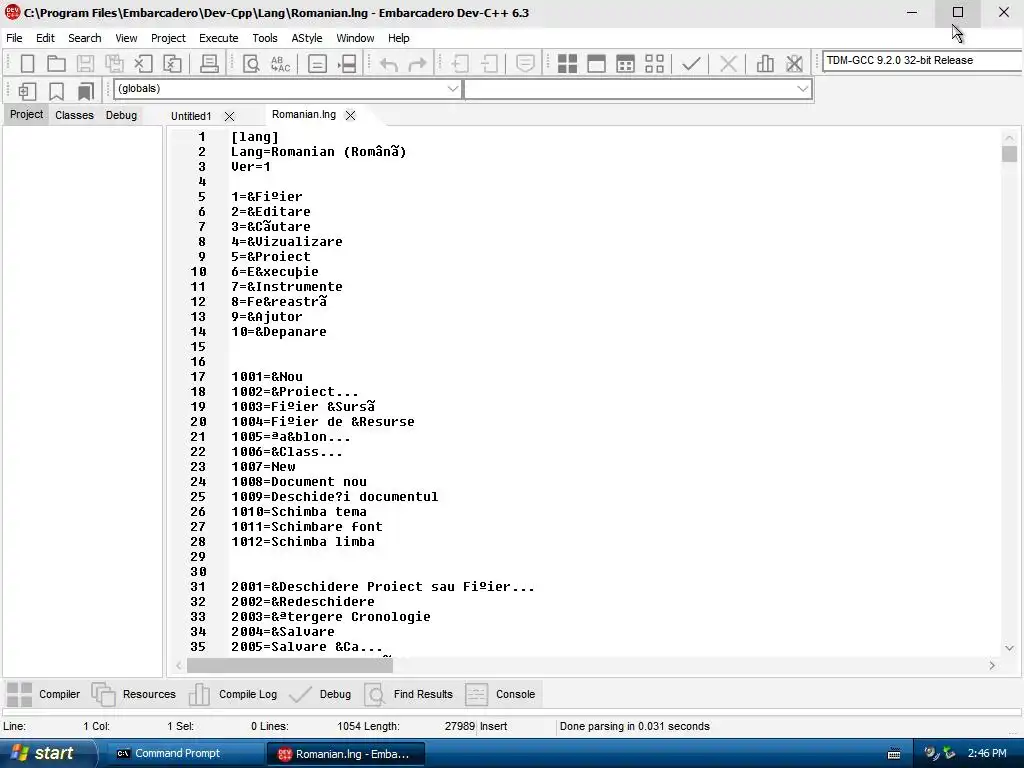Click the Unindent toolbar icon
Image resolution: width=1024 pixels, height=768 pixels.
point(489,63)
